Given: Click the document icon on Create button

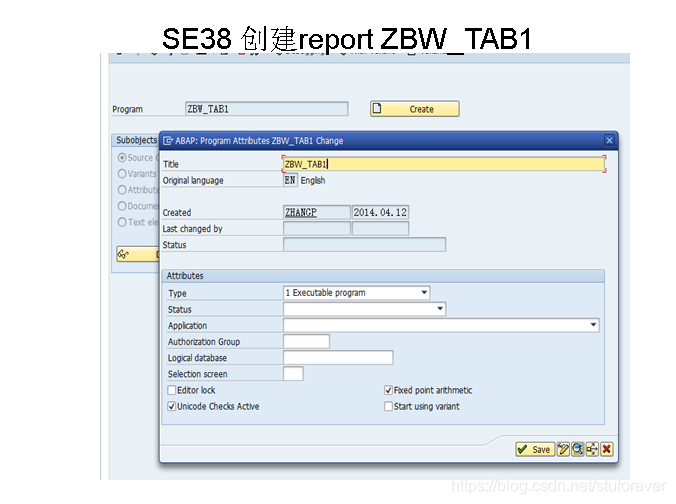Looking at the screenshot, I should pyautogui.click(x=377, y=108).
